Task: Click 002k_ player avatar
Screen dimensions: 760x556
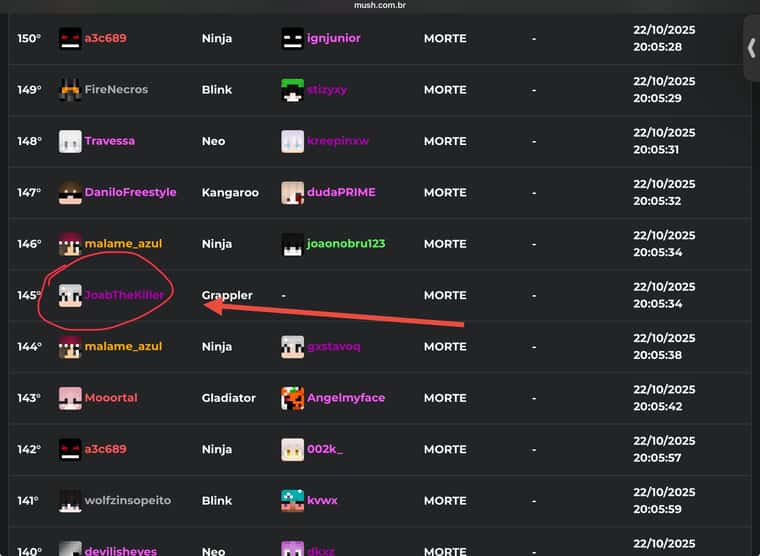Action: pyautogui.click(x=293, y=449)
